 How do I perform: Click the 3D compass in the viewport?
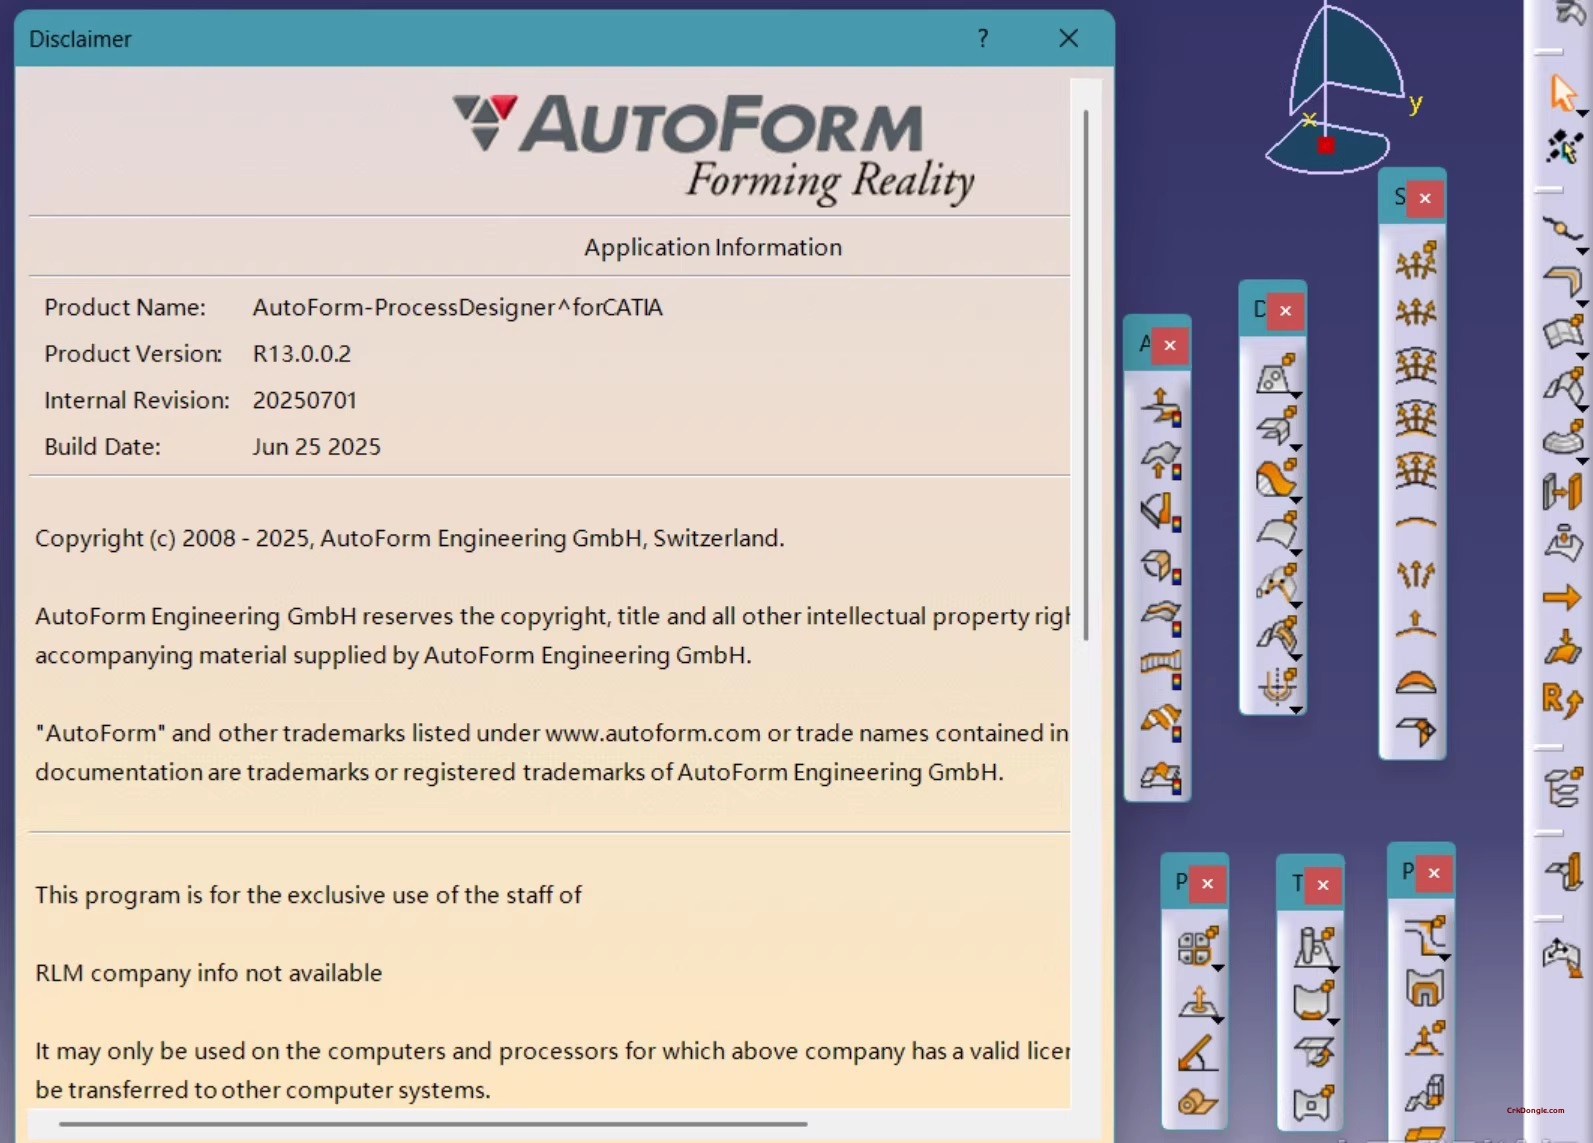(1335, 90)
